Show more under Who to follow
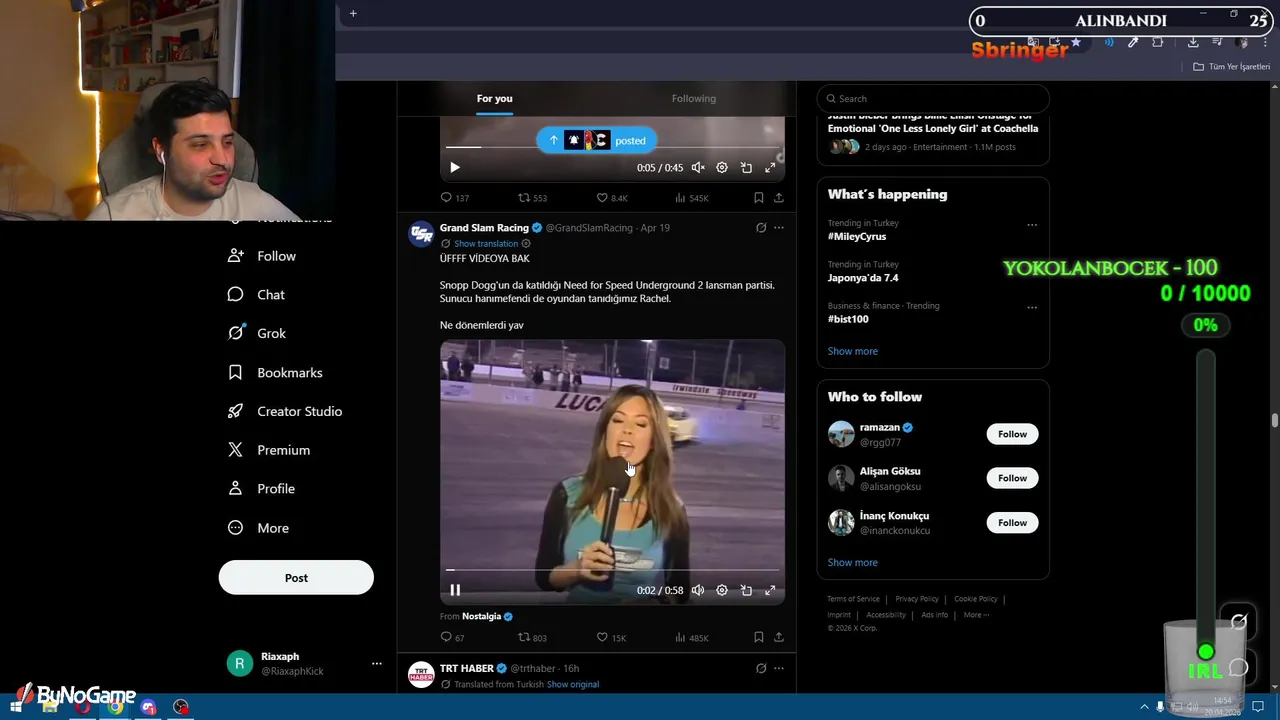The image size is (1280, 720). click(x=853, y=563)
